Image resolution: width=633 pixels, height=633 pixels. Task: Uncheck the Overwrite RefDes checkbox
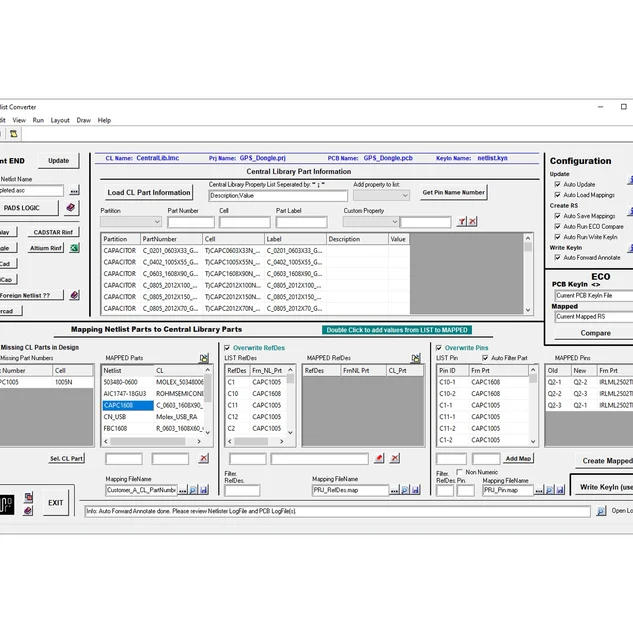click(227, 348)
